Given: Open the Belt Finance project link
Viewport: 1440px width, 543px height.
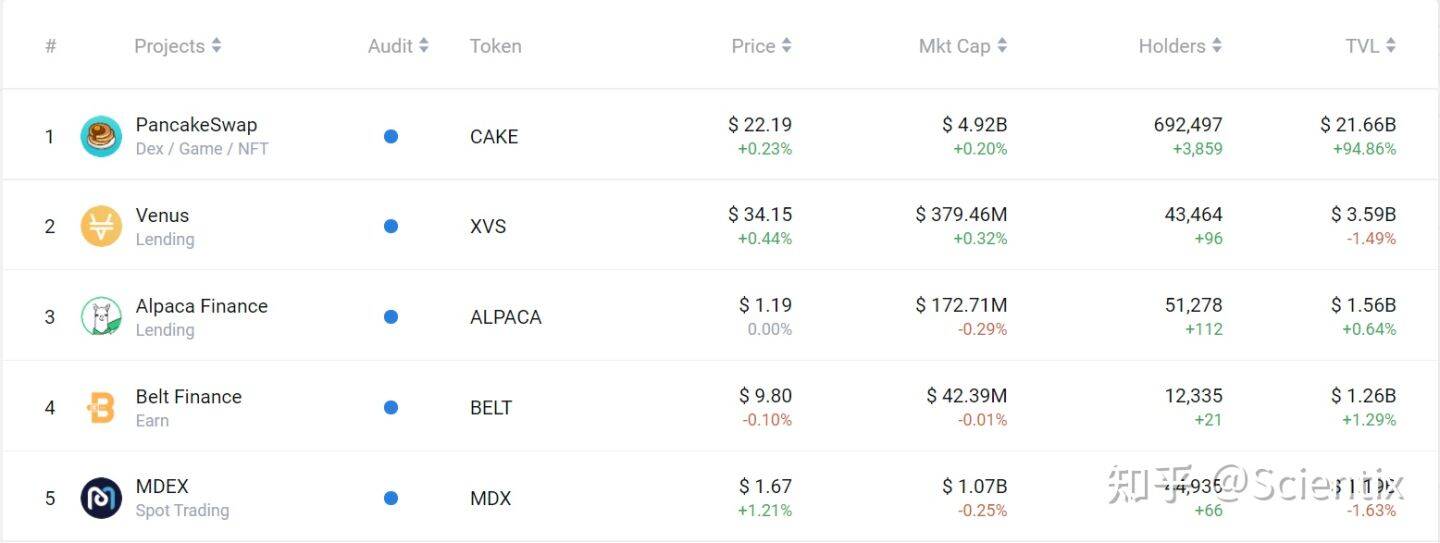Looking at the screenshot, I should [x=188, y=397].
